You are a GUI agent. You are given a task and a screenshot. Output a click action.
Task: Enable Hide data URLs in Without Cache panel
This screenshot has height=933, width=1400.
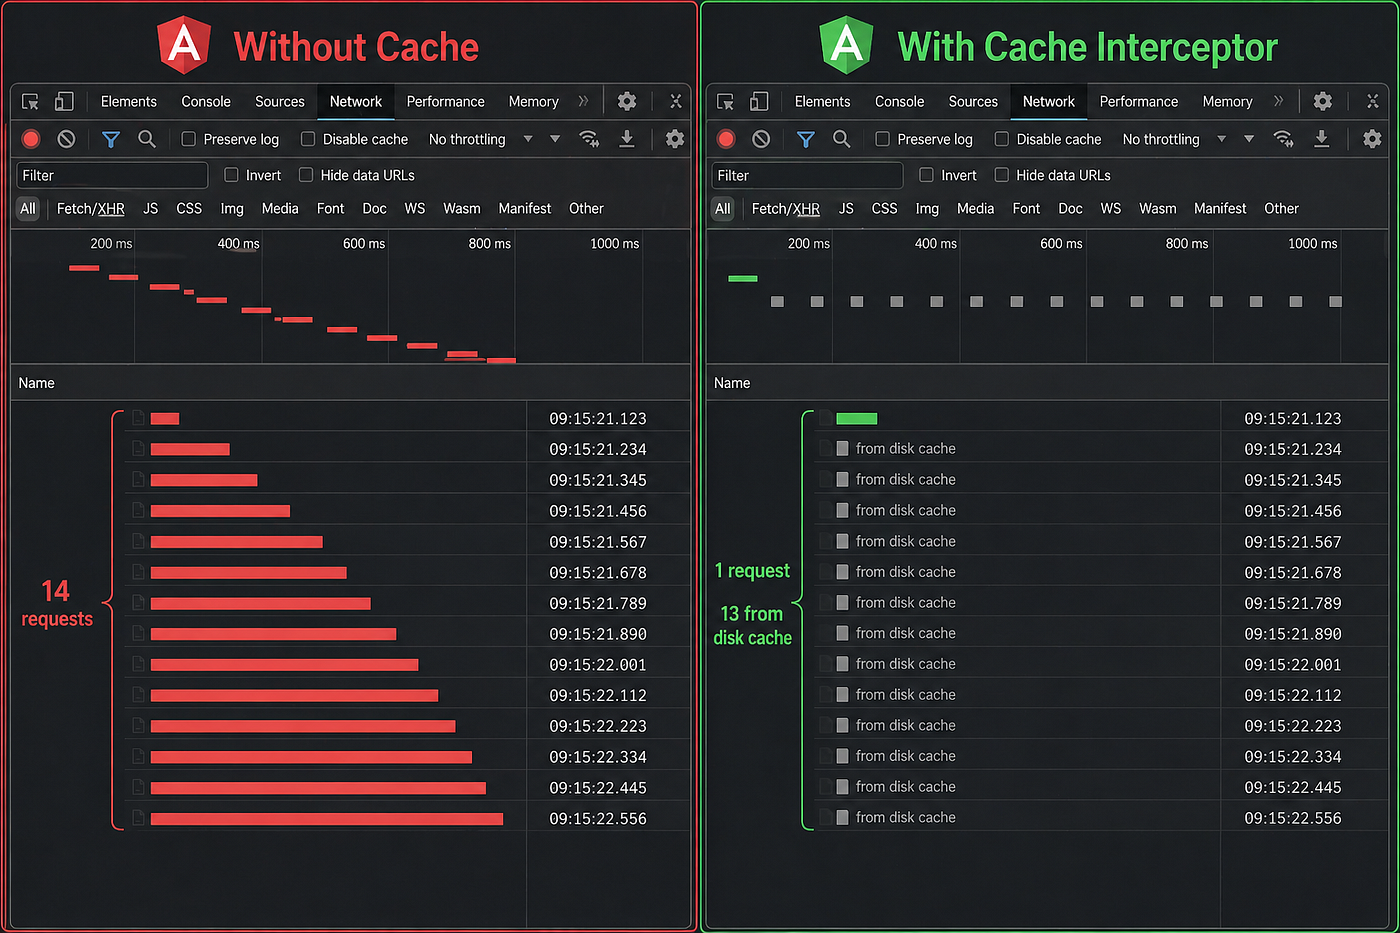(306, 175)
